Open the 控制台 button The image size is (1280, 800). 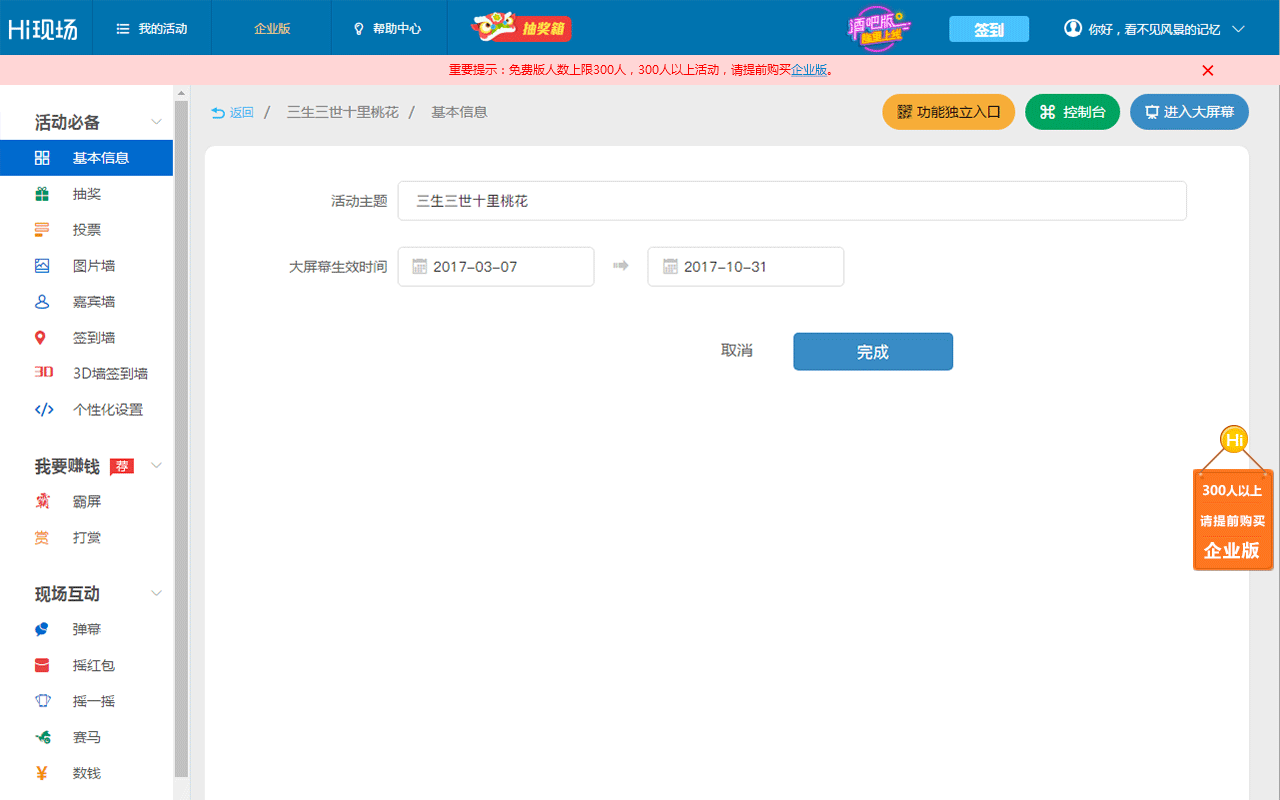point(1072,112)
